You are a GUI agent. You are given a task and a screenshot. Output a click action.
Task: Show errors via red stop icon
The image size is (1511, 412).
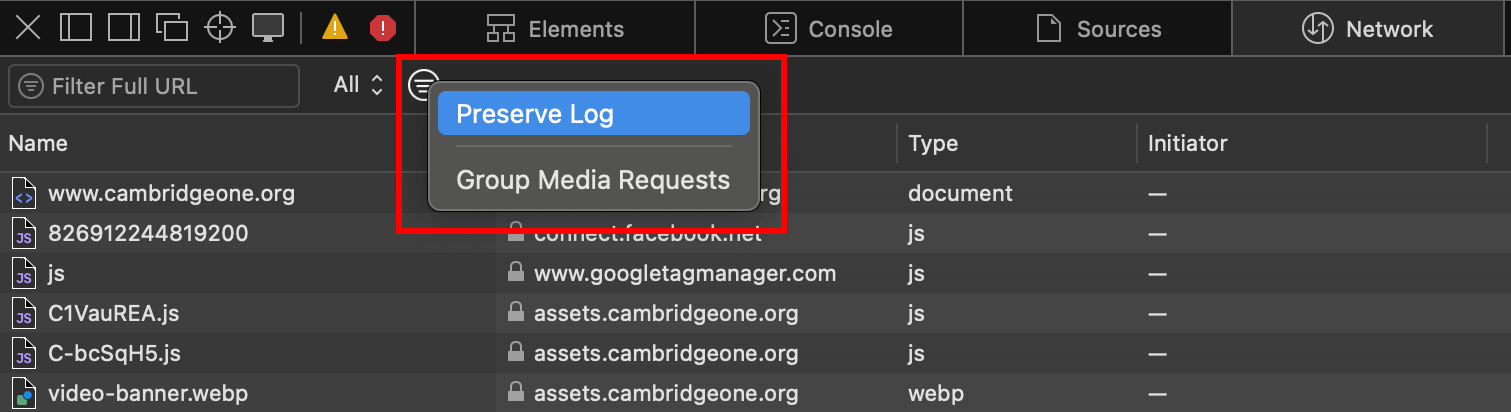[x=383, y=28]
